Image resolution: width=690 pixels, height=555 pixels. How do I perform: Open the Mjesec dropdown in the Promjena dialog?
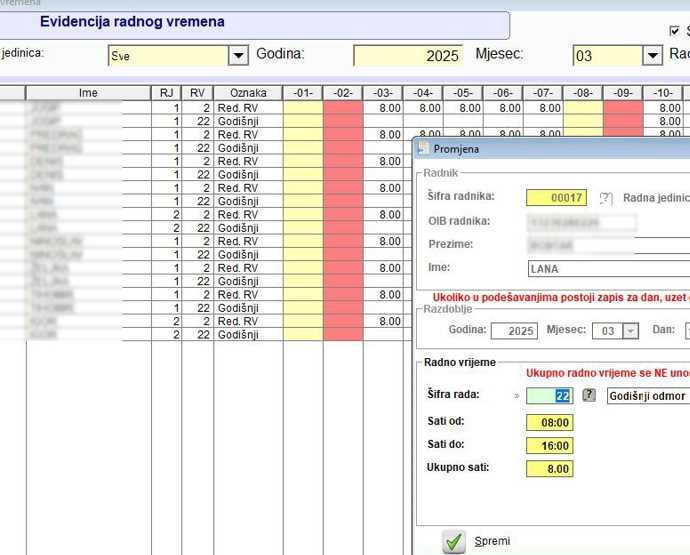tap(630, 331)
